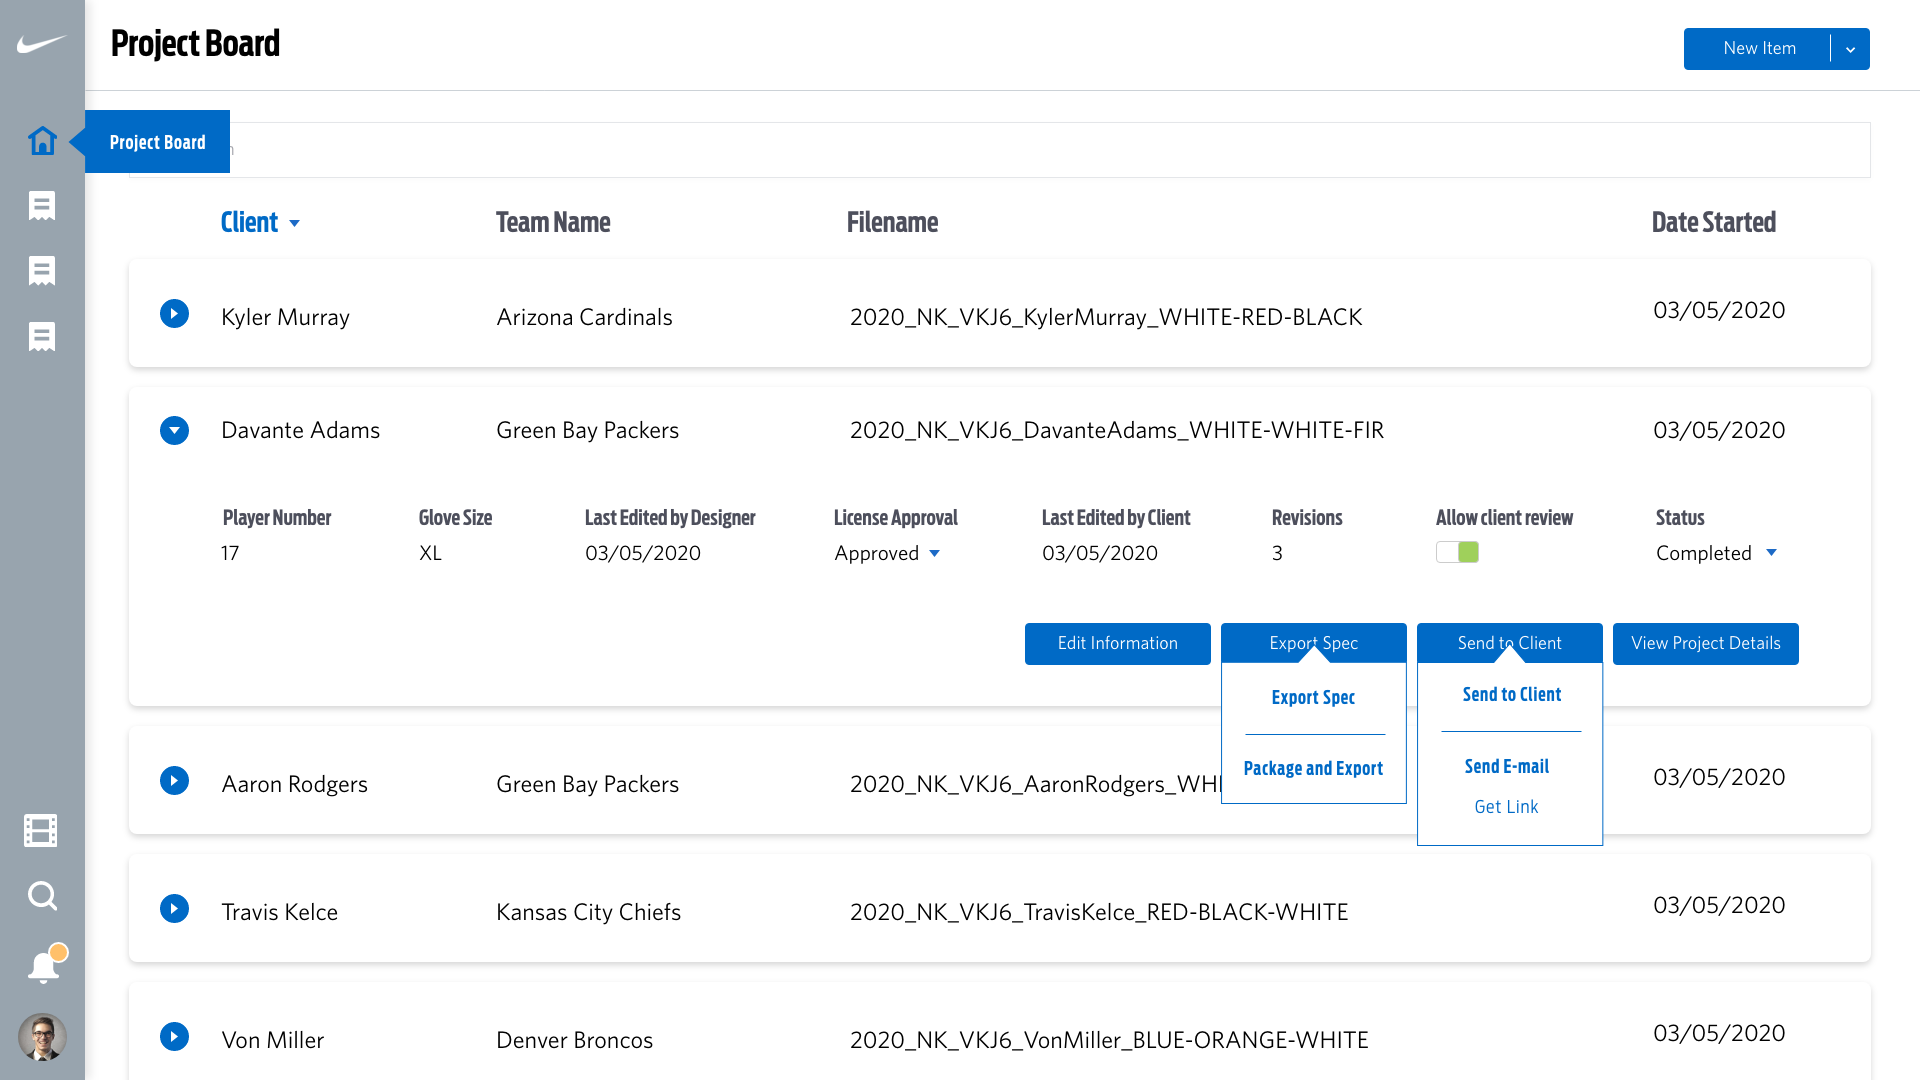Open the notifications bell

click(44, 966)
